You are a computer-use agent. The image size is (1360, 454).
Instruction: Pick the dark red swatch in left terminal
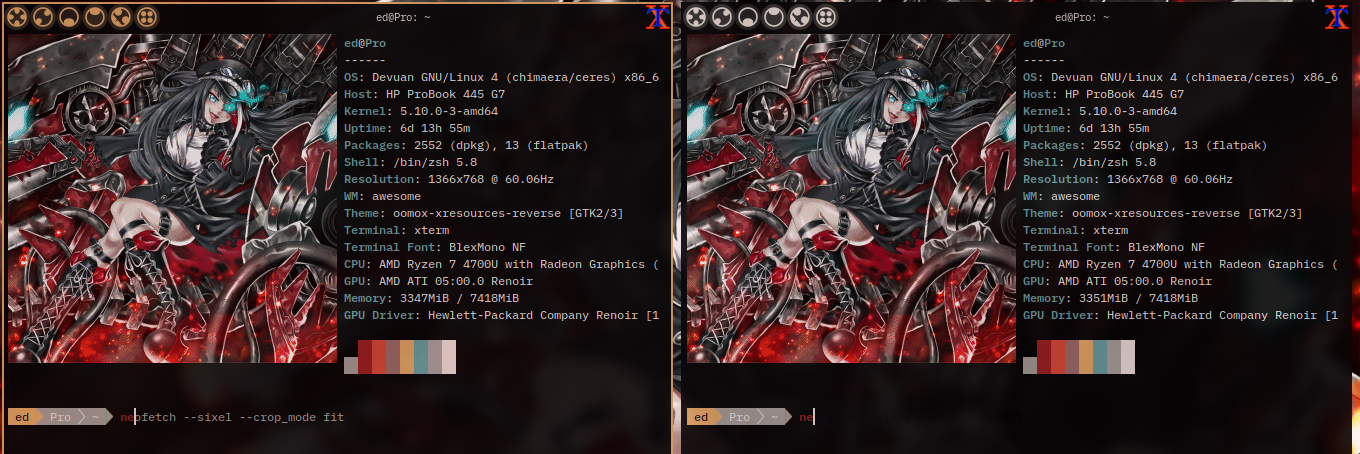(365, 357)
